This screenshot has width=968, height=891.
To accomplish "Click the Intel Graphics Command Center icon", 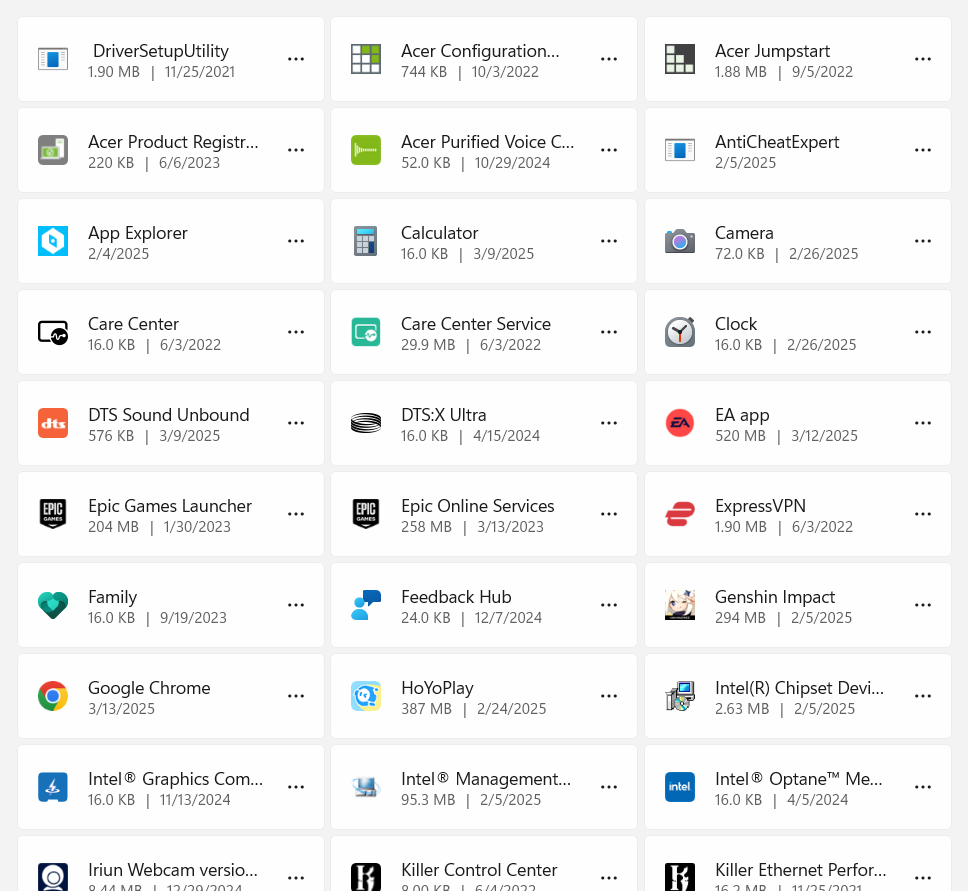I will (x=53, y=787).
